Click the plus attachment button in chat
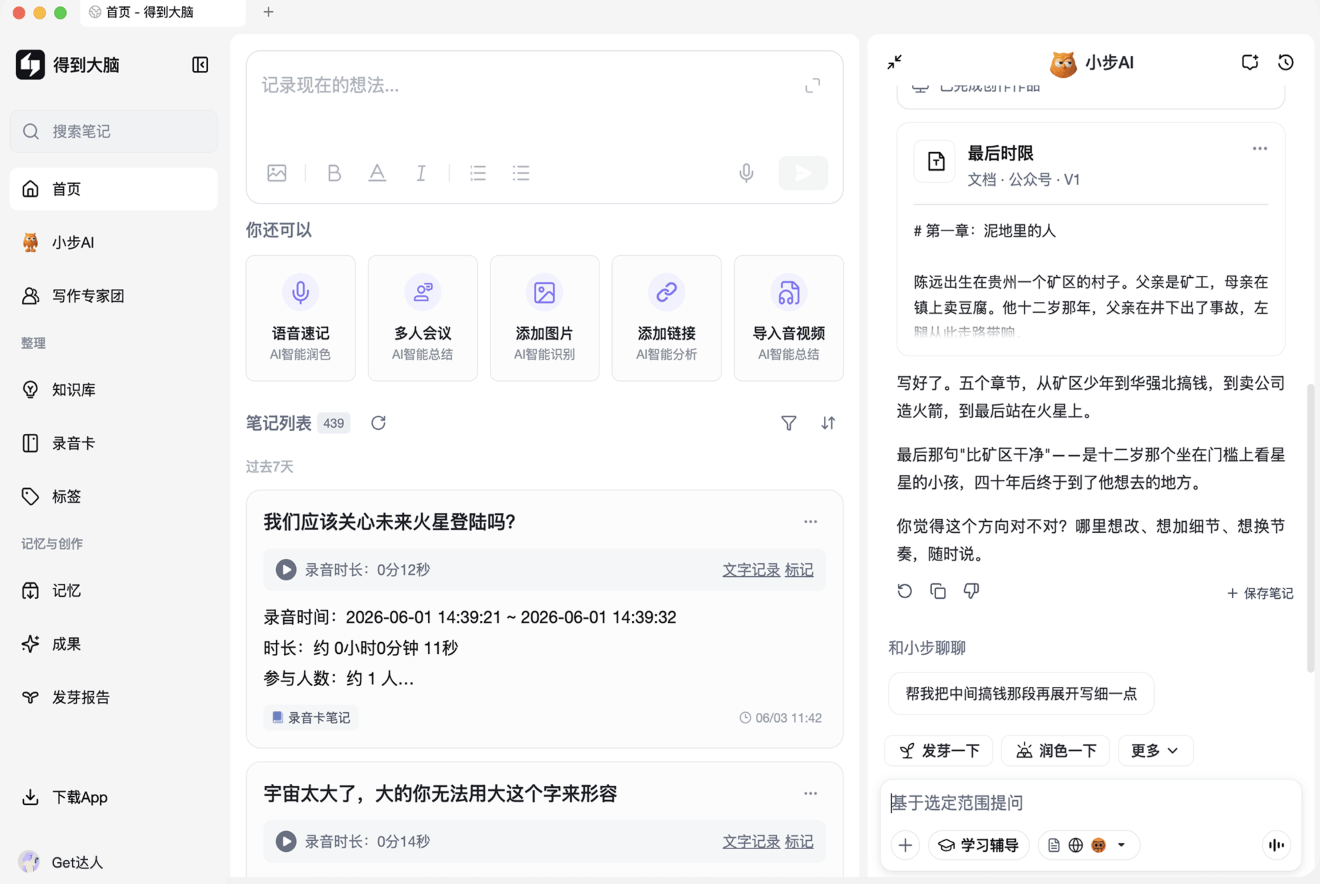 point(905,845)
